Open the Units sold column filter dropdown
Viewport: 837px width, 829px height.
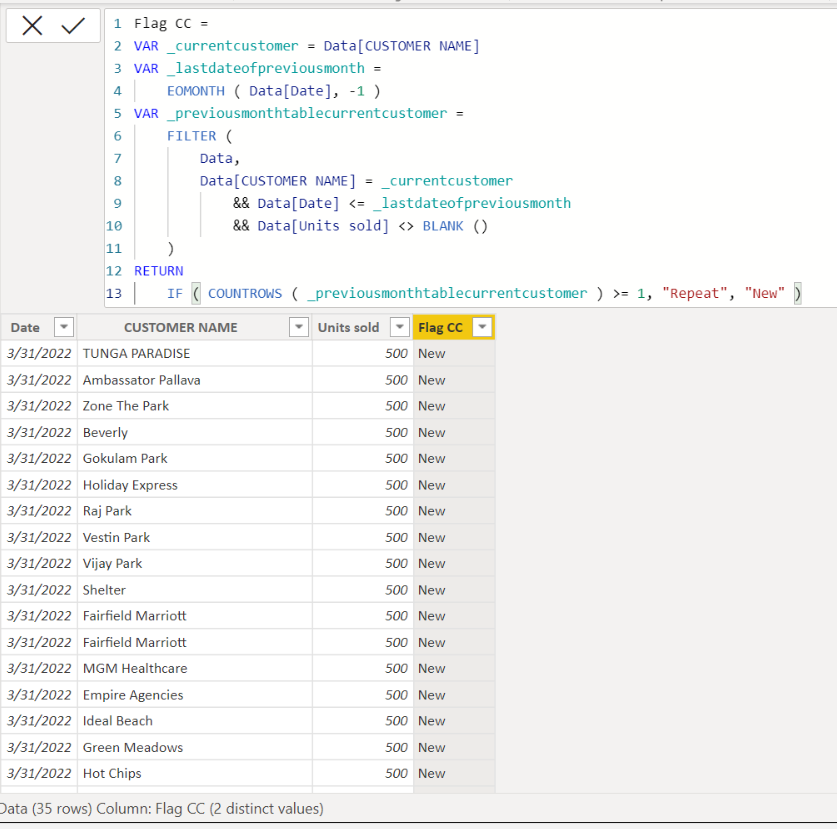399,327
